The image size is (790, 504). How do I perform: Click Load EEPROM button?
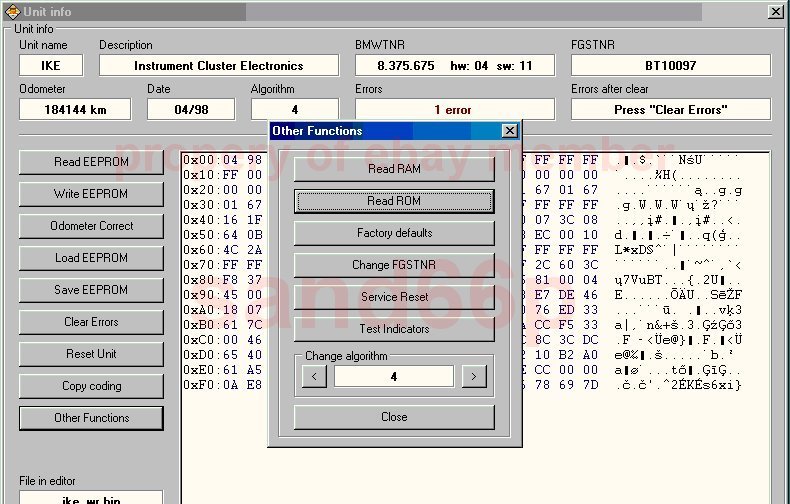tap(91, 258)
